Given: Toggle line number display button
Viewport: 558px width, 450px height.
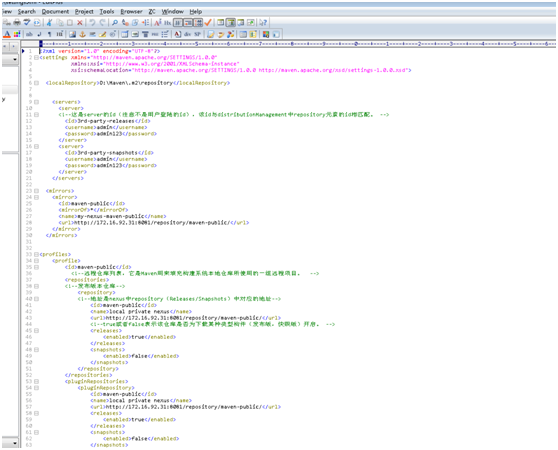Looking at the screenshot, I should (x=188, y=22).
